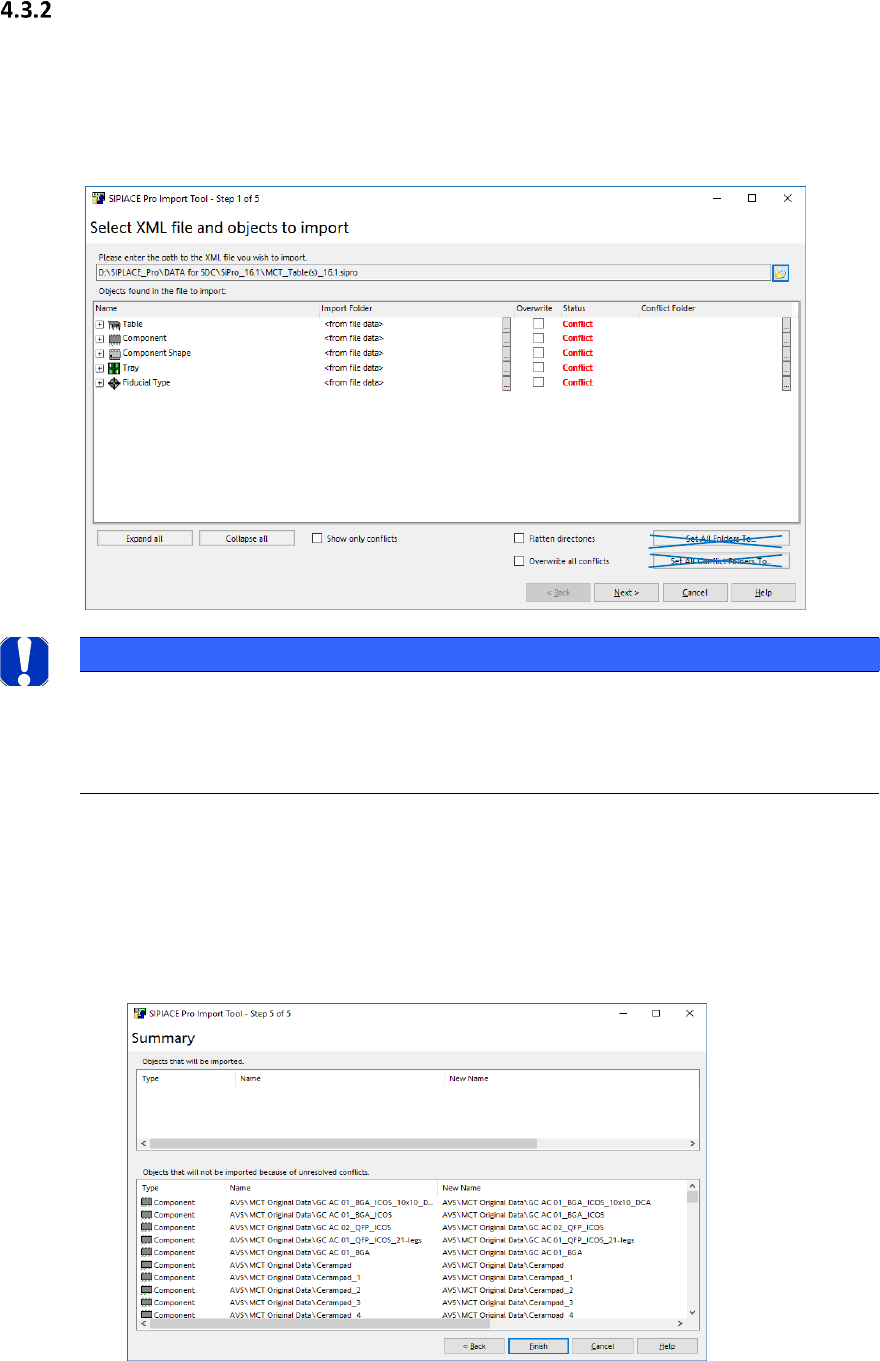Click the SIPLACE app icon in the Step 1 title bar
The height and width of the screenshot is (1361, 880).
click(98, 199)
